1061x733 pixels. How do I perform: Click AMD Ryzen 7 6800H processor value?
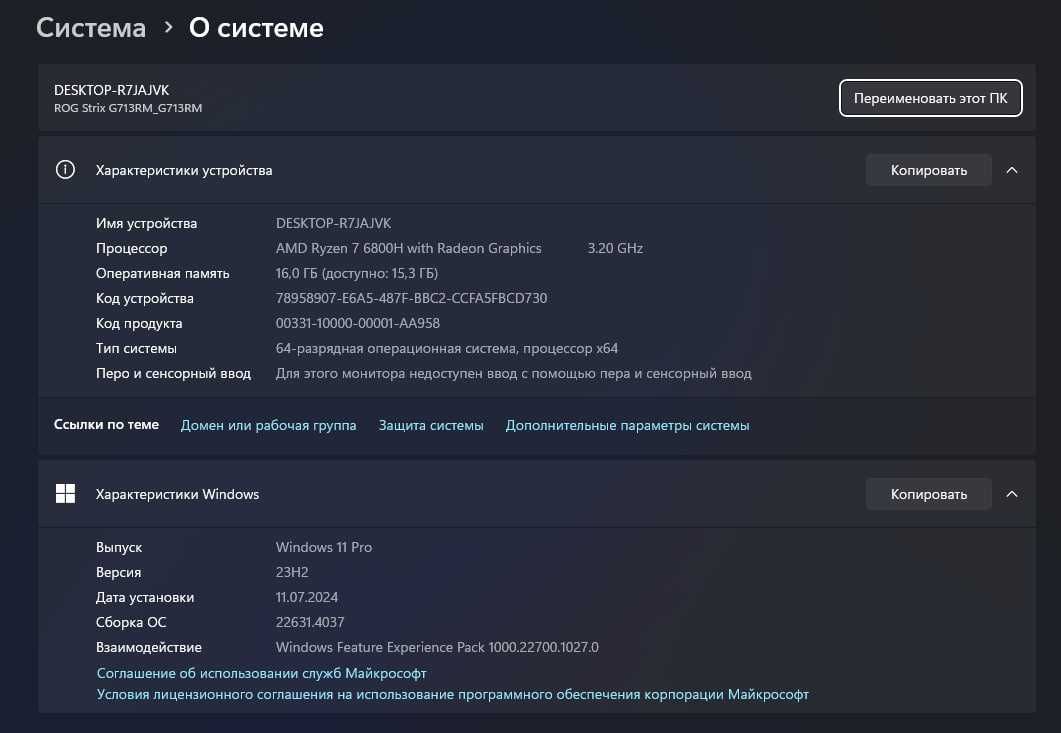(x=409, y=248)
